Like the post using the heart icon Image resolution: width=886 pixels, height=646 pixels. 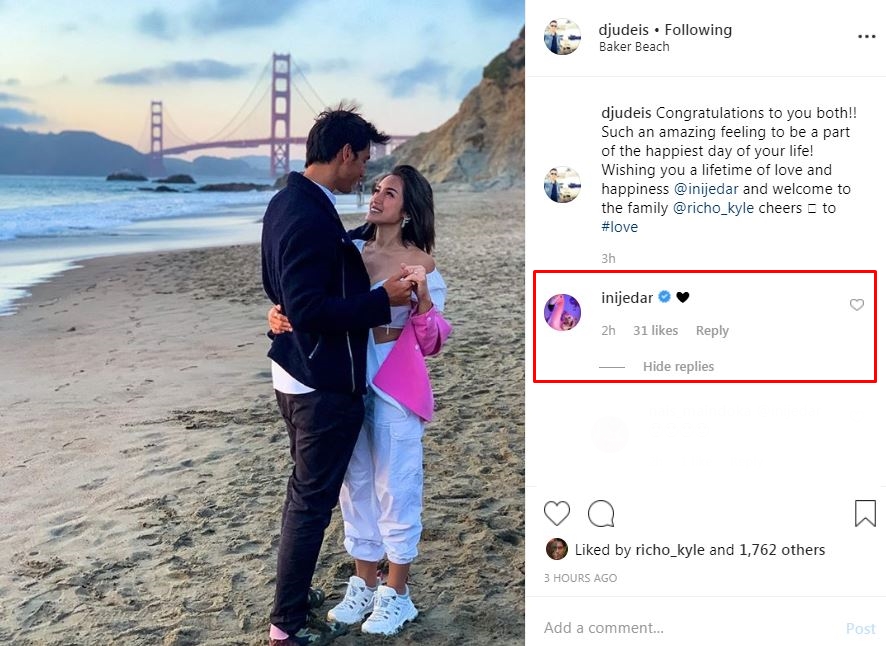[x=557, y=513]
